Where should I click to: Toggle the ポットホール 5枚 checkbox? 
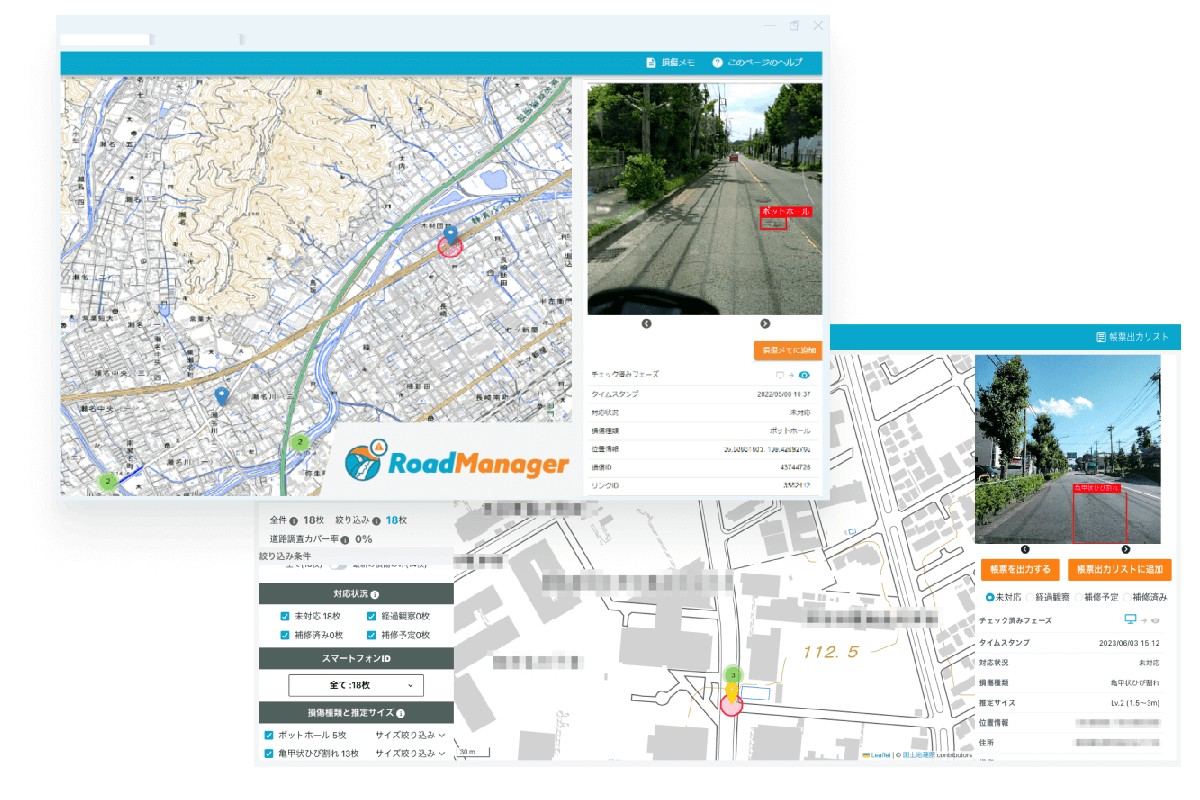(269, 735)
